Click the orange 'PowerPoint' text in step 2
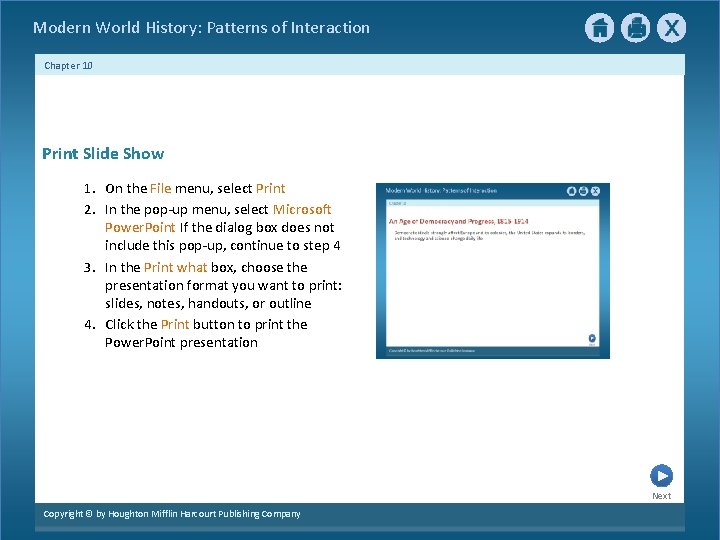The height and width of the screenshot is (540, 720). [x=140, y=227]
